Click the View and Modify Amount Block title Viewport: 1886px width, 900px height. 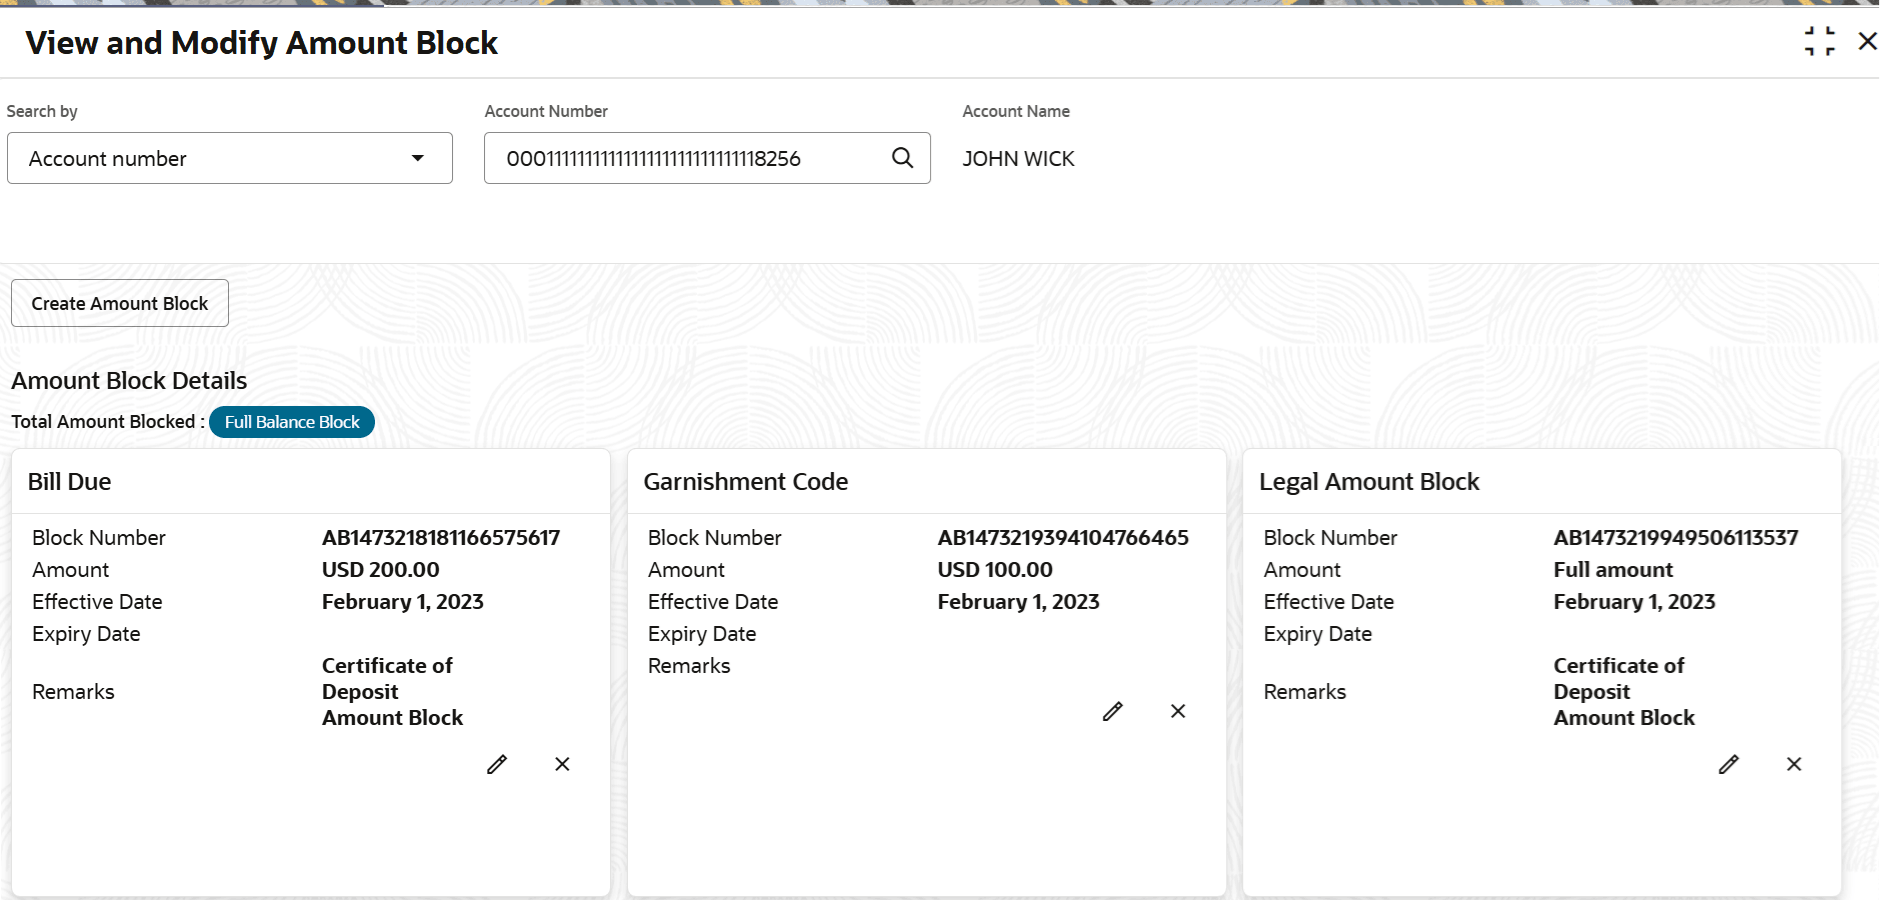pyautogui.click(x=262, y=43)
